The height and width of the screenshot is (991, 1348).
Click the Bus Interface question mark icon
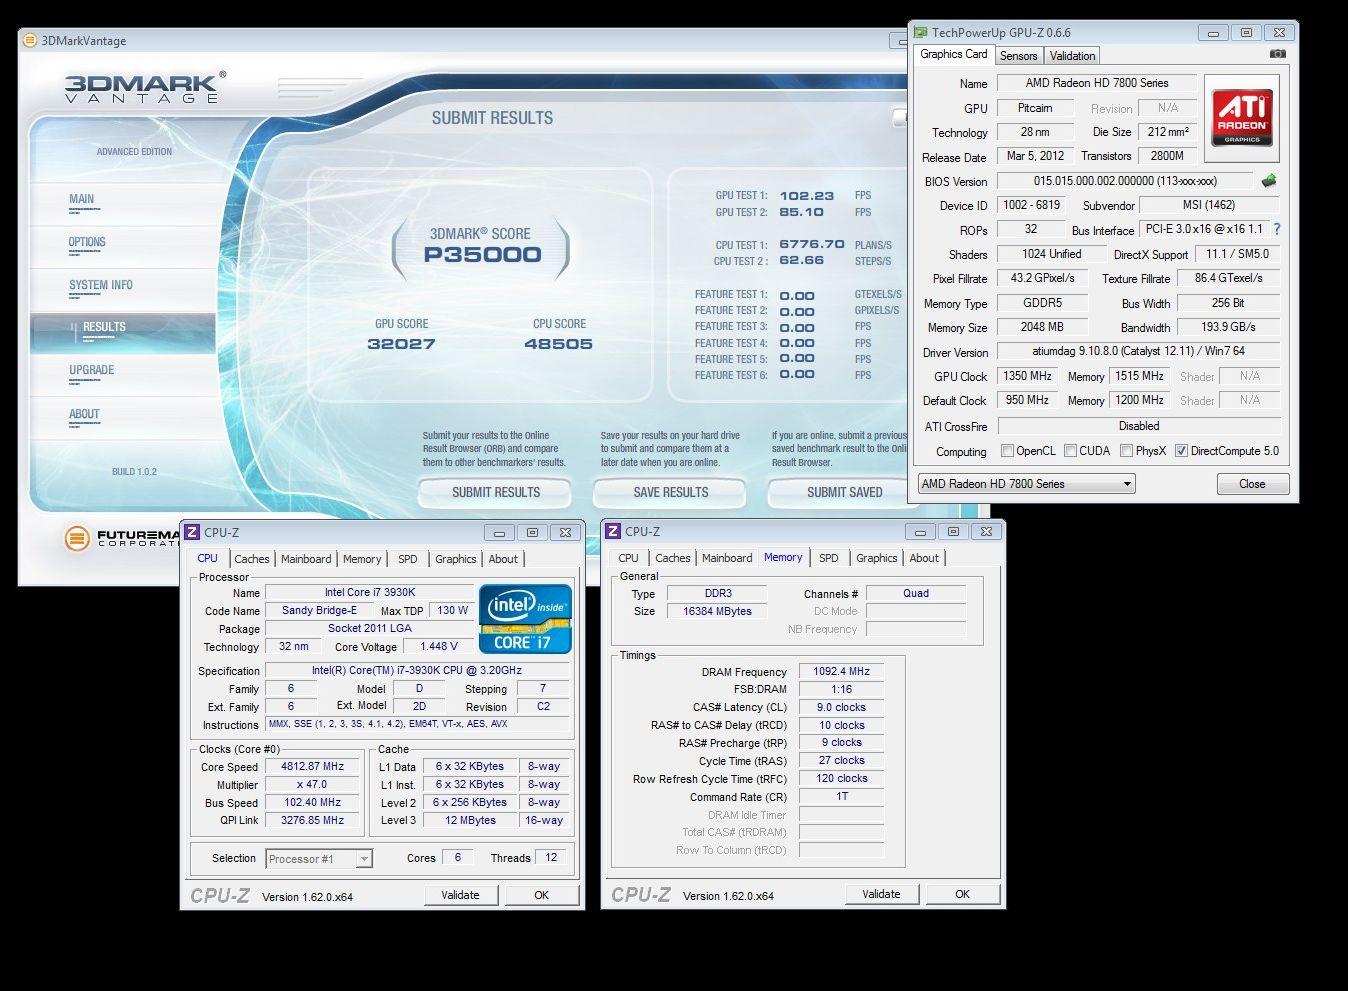click(x=1277, y=229)
